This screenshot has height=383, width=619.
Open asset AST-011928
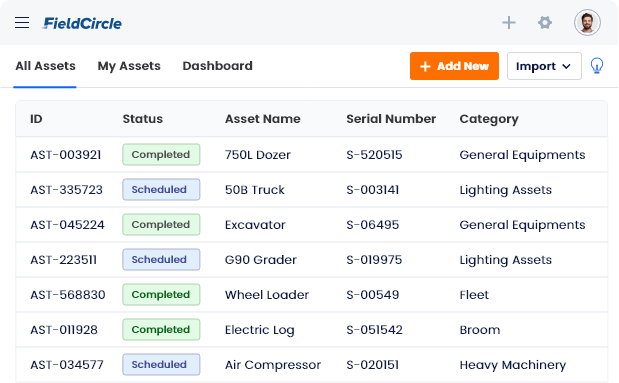tap(64, 330)
